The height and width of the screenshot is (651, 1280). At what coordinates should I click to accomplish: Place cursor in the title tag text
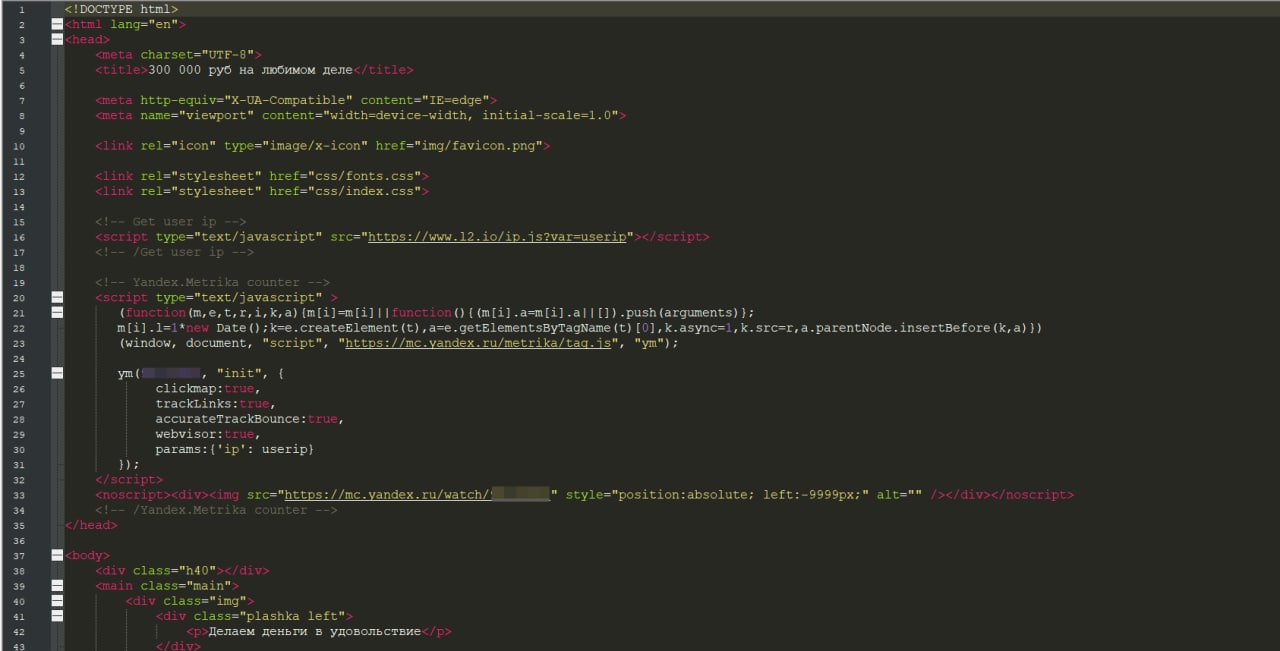click(251, 70)
